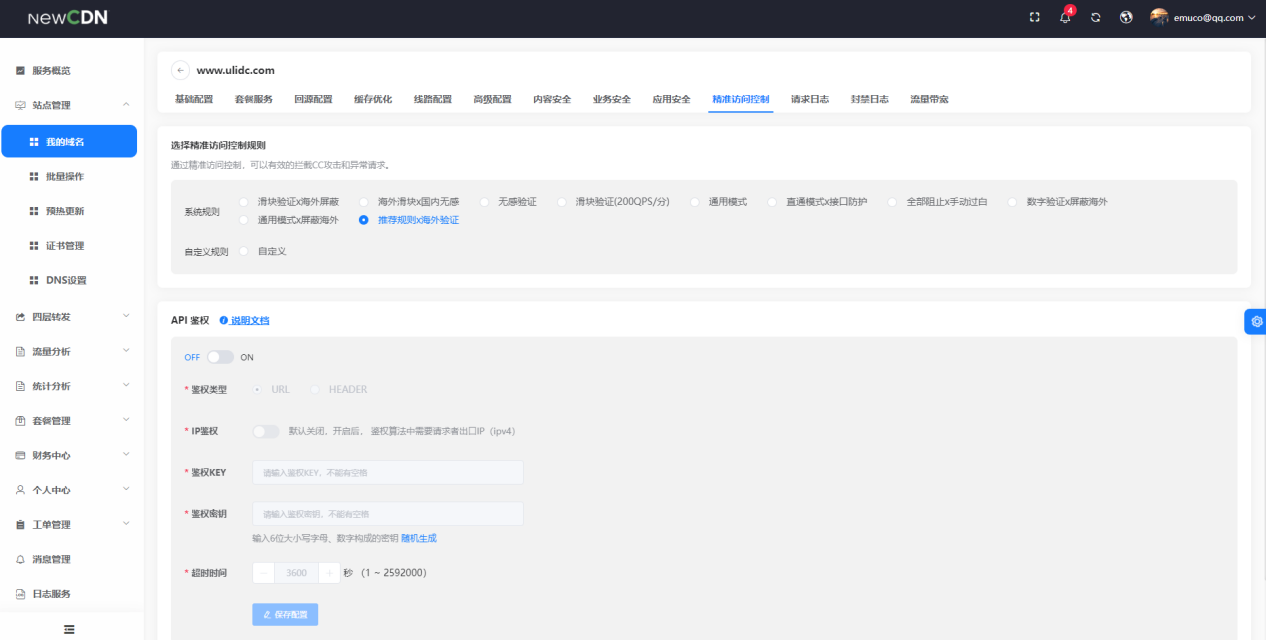The image size is (1266, 640).
Task: Click the back arrow beside www.ulidc.com
Action: pos(180,70)
